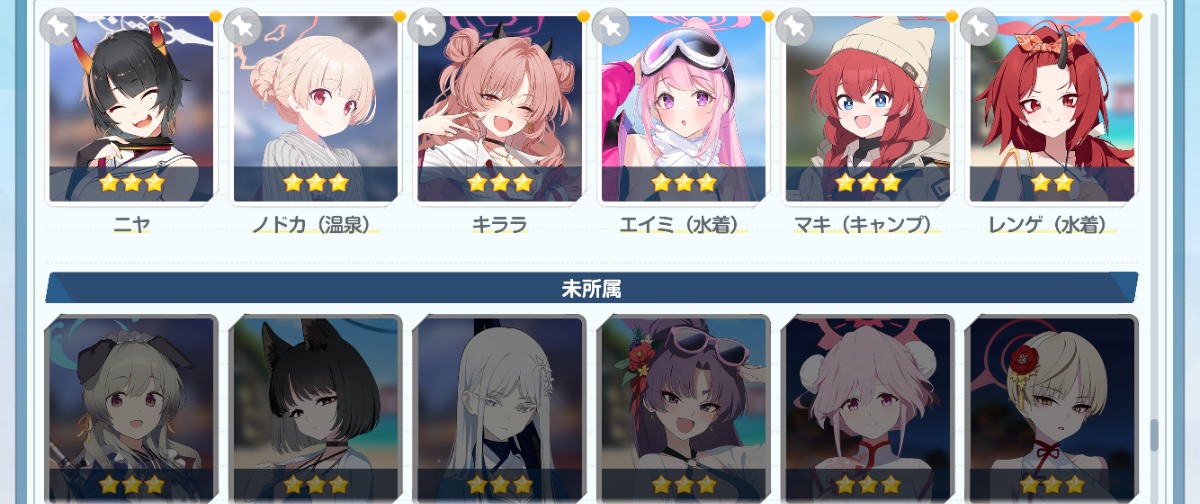The width and height of the screenshot is (1200, 504).
Task: Select the unowned blonde girl with red flower
Action: pyautogui.click(x=1052, y=408)
